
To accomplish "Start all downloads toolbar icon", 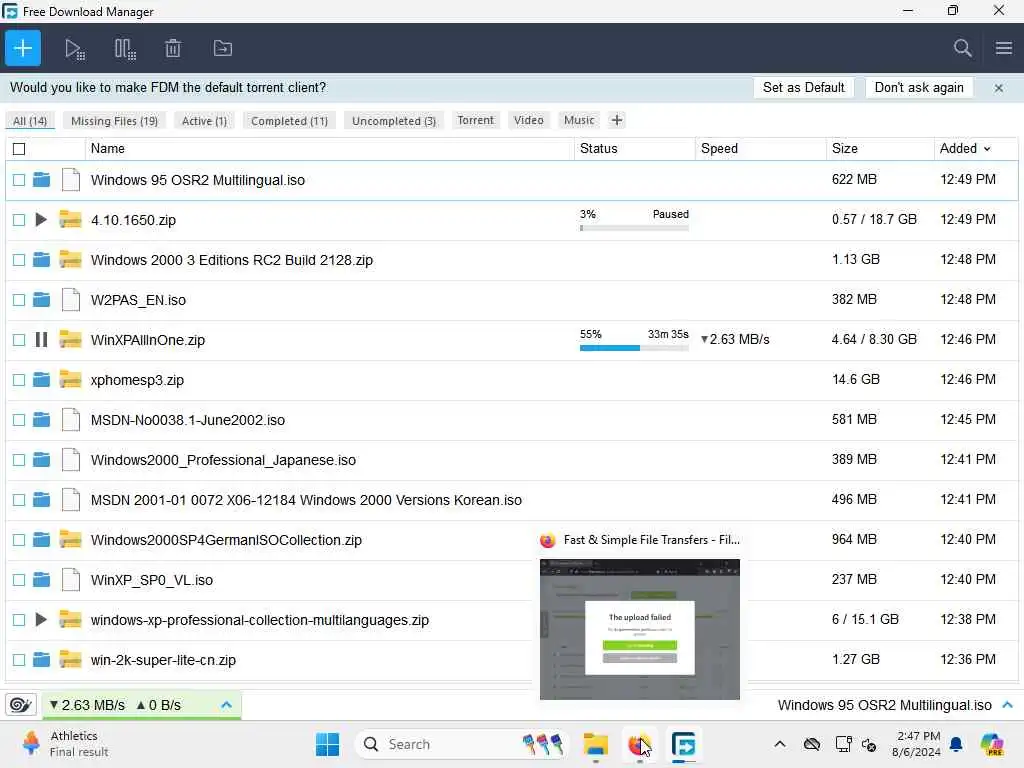I will tap(74, 49).
